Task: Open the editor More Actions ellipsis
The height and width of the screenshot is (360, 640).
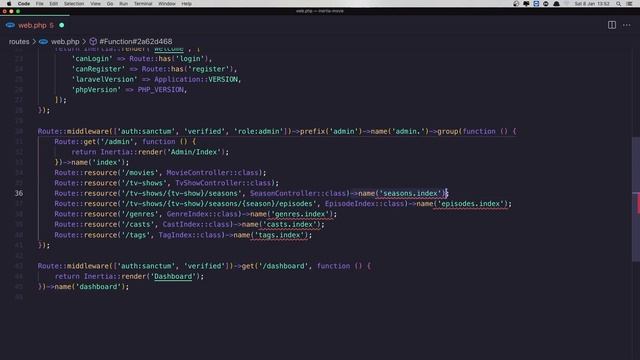Action: (x=627, y=25)
